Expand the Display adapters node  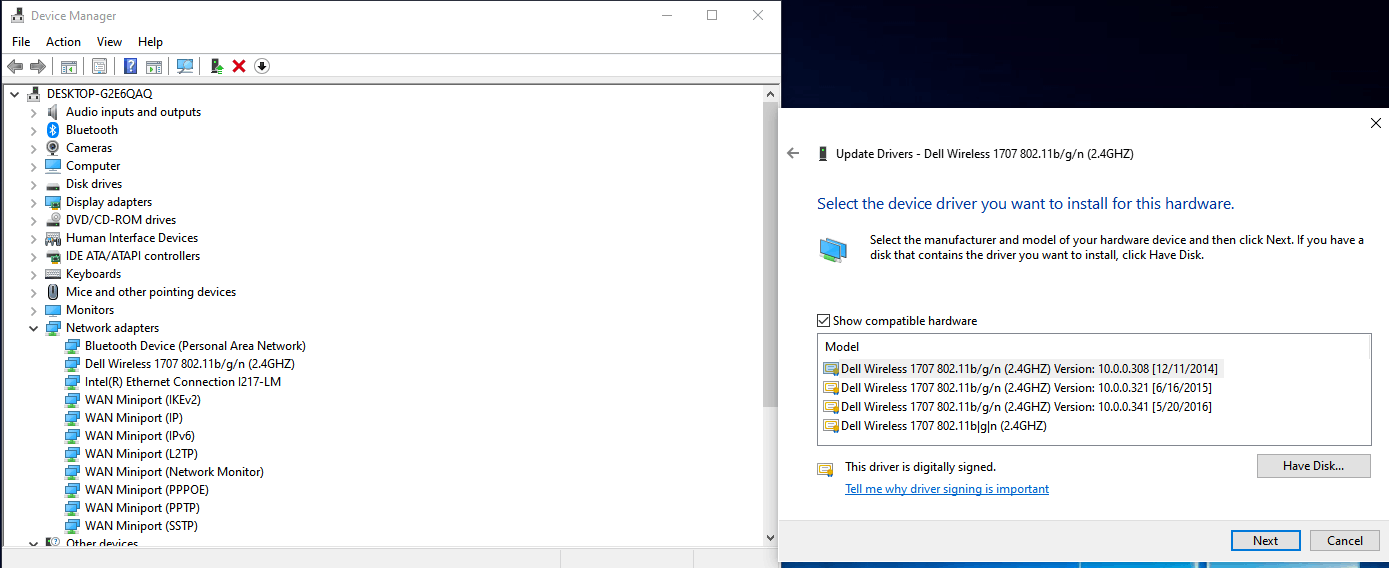tap(33, 202)
